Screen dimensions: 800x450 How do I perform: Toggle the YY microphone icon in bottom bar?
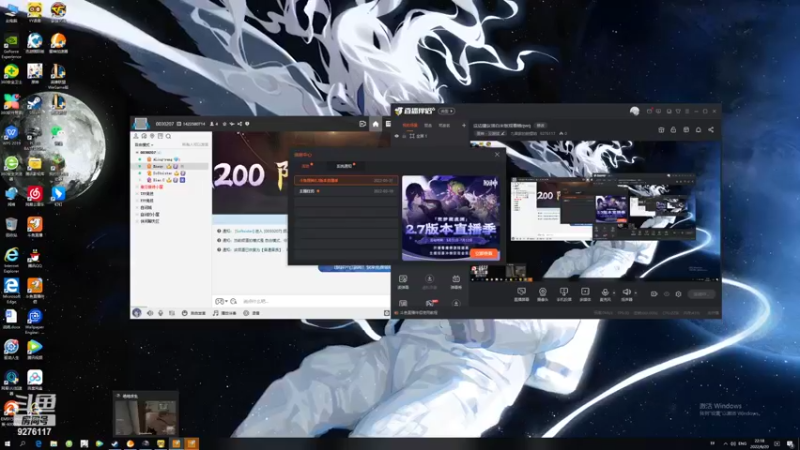tap(161, 313)
